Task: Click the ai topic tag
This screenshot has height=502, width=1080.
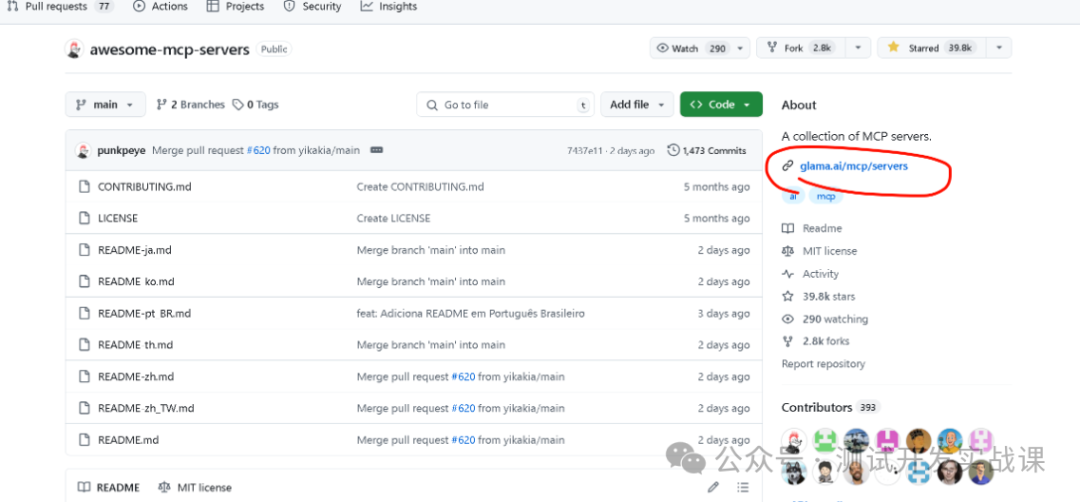Action: 792,196
